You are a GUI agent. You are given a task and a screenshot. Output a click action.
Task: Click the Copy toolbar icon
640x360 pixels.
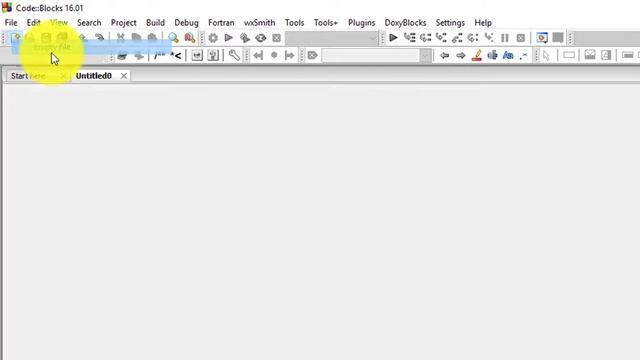pos(136,38)
